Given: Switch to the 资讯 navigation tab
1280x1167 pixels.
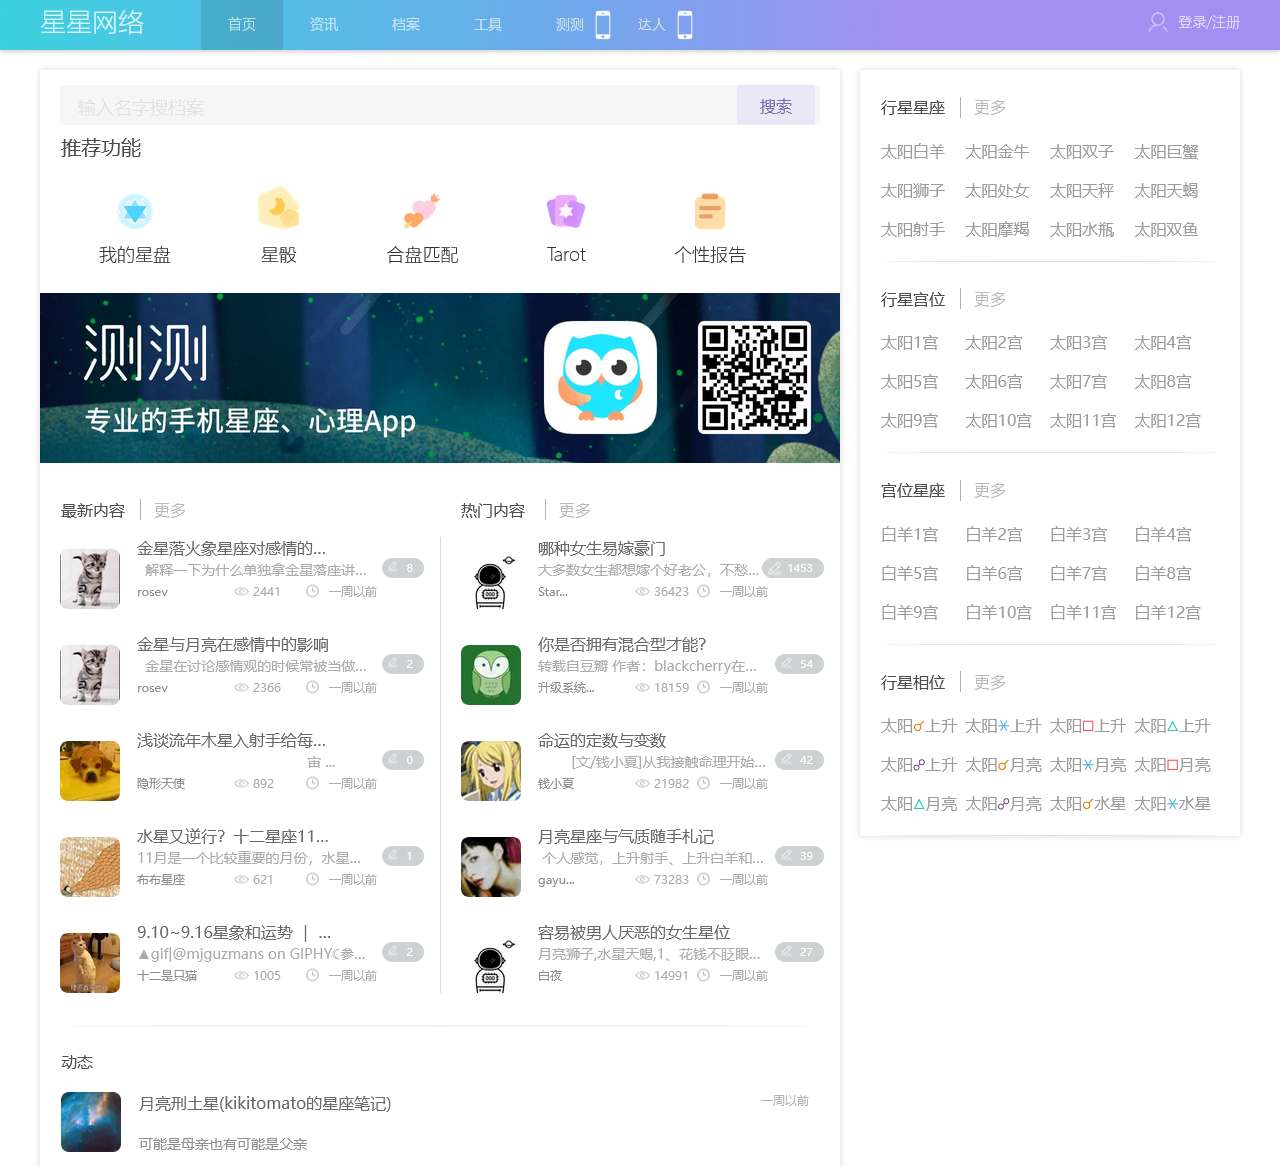Looking at the screenshot, I should coord(324,25).
